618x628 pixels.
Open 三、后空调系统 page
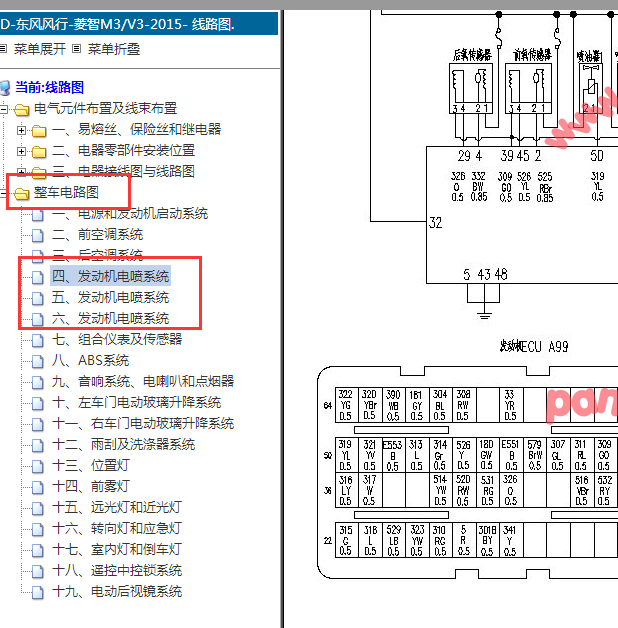point(97,256)
